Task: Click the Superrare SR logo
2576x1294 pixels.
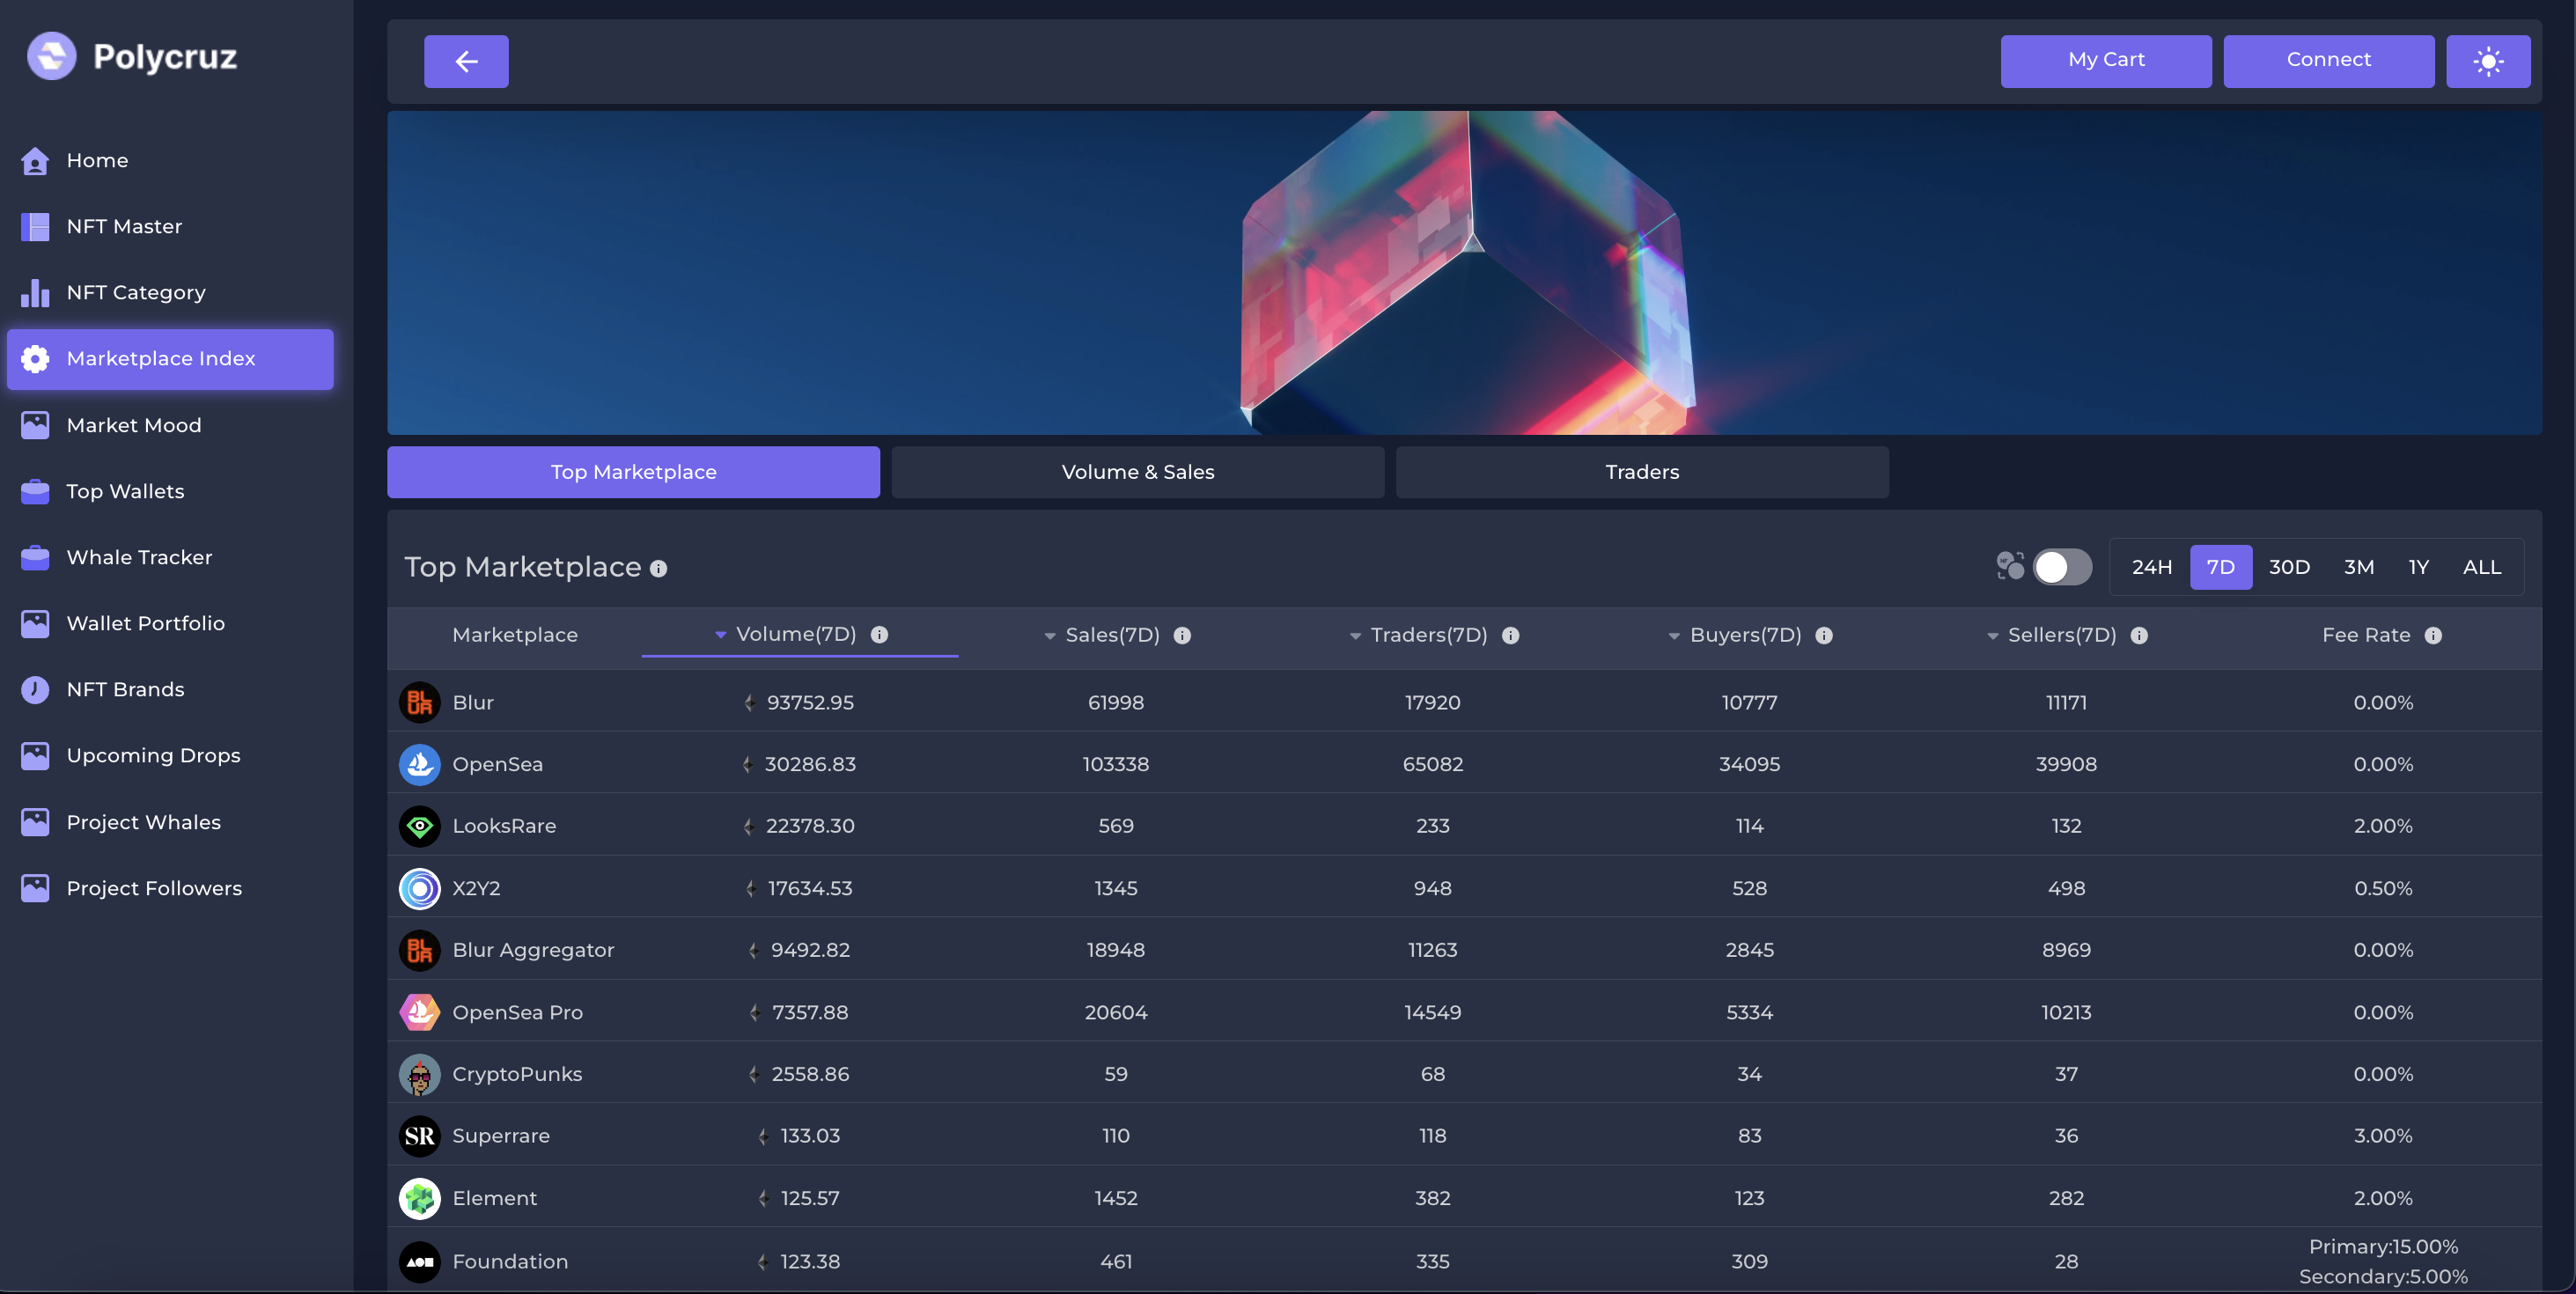Action: pos(420,1136)
